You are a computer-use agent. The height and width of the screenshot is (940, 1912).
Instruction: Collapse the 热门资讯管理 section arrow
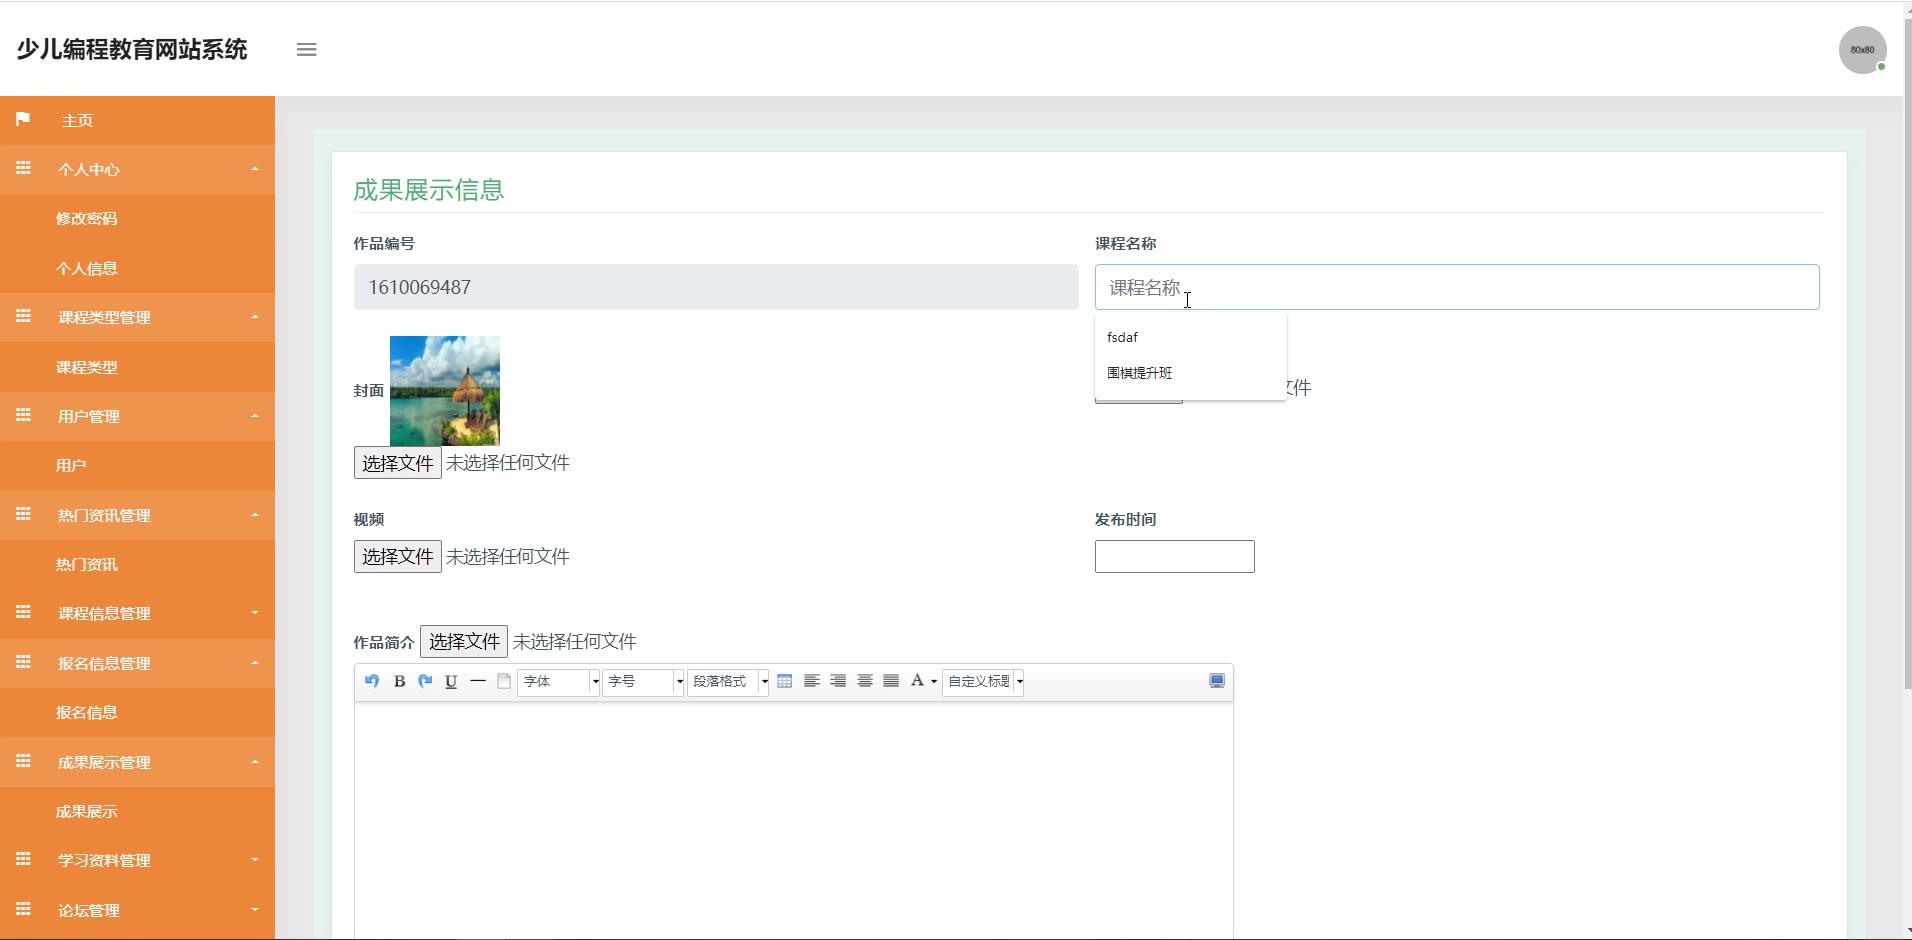click(255, 515)
